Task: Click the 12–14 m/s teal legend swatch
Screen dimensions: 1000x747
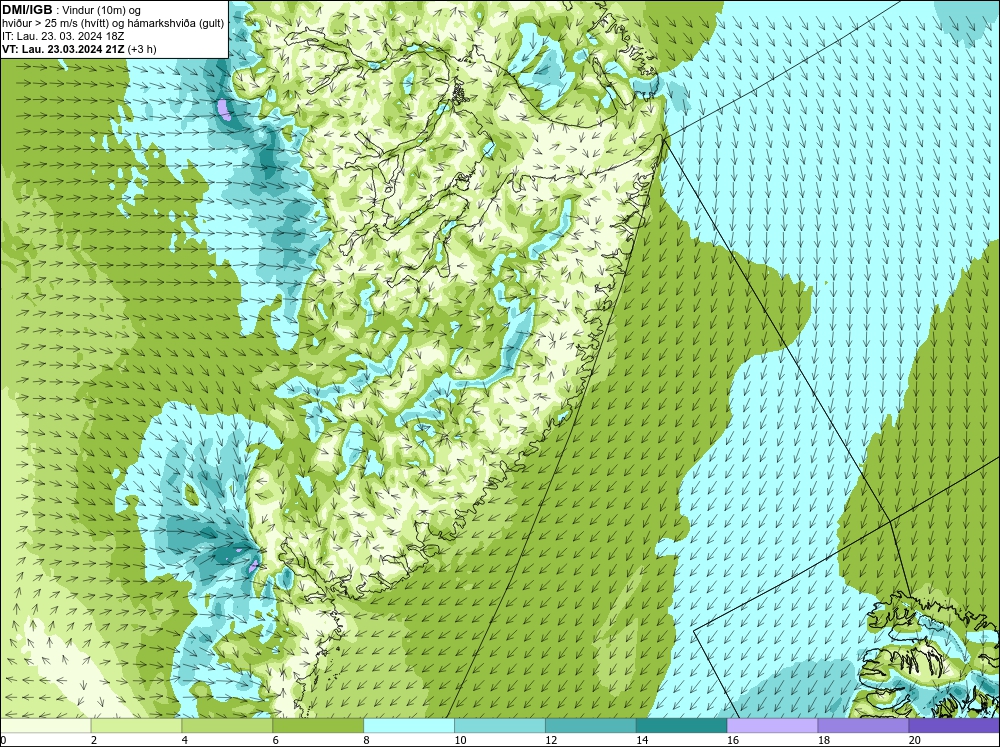Action: click(591, 725)
